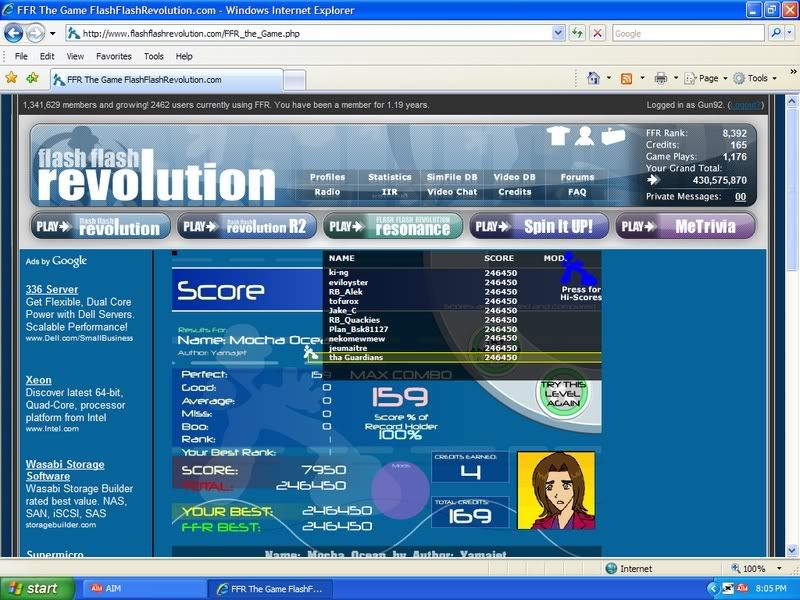Viewport: 800px width, 600px height.
Task: Open the user profile silhouette icon
Action: (585, 136)
